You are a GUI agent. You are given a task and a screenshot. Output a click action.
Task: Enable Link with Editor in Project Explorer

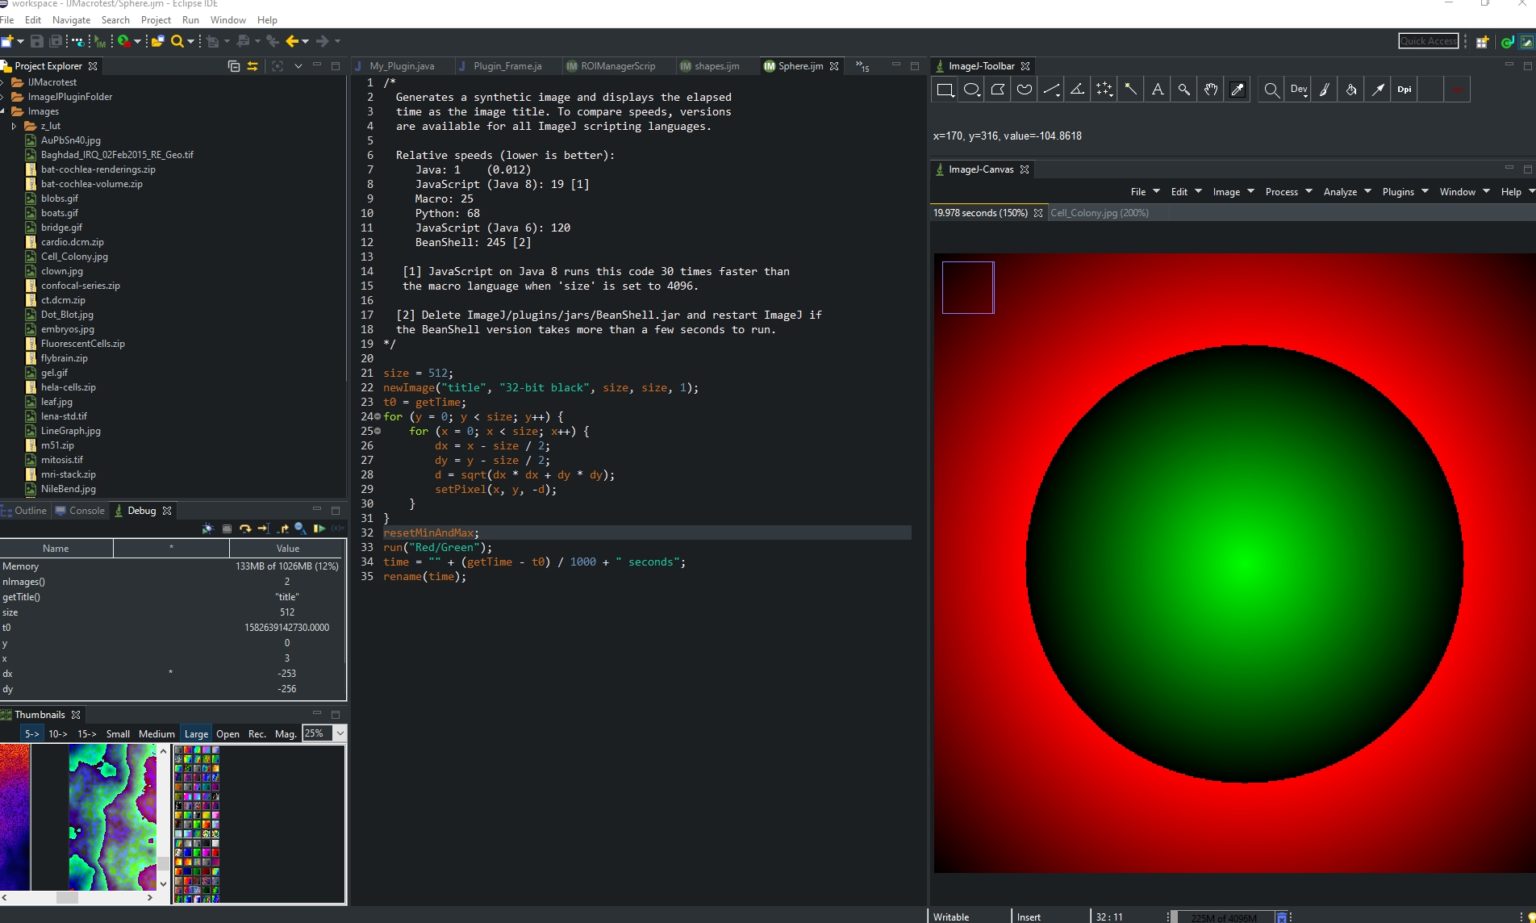pos(252,66)
